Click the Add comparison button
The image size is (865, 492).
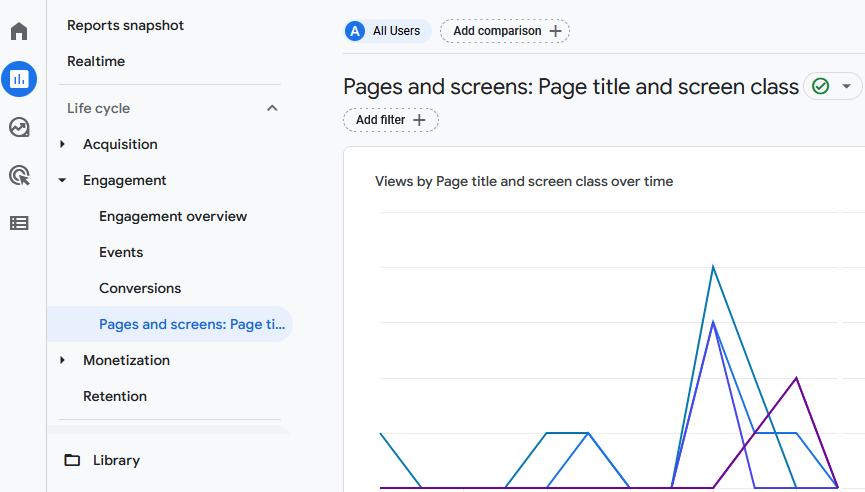(x=505, y=31)
